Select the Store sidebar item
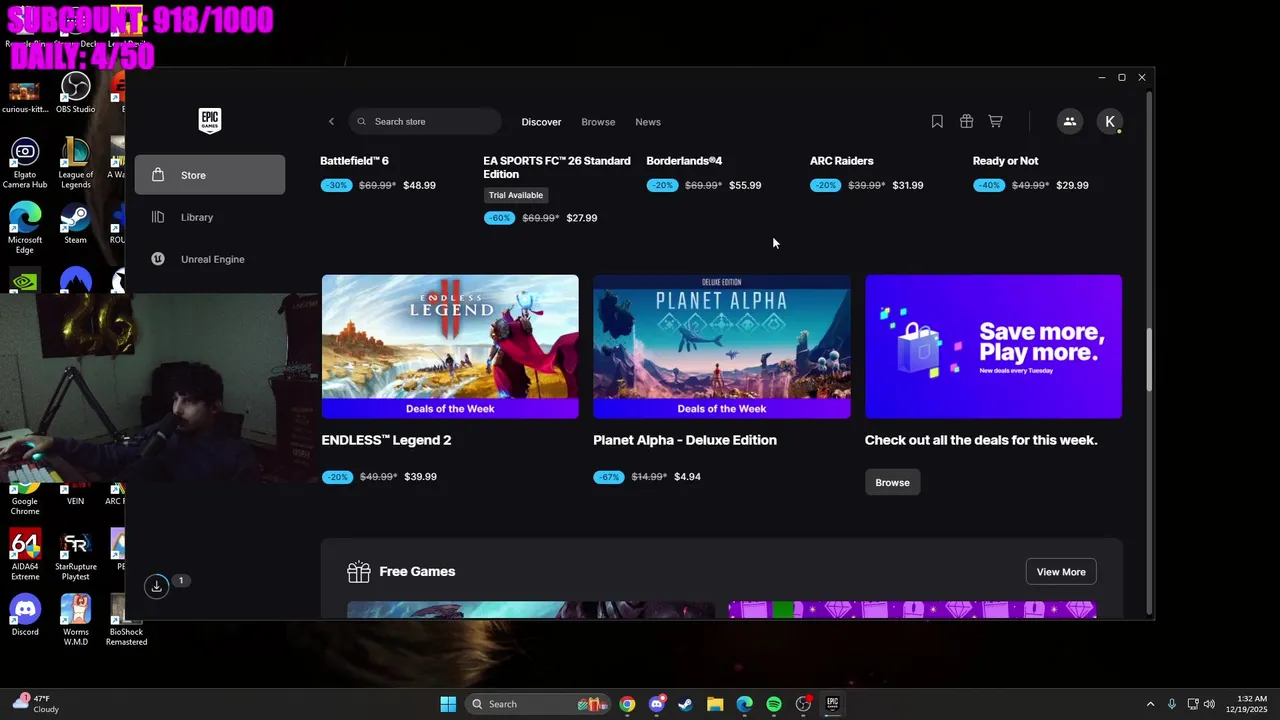Screen dimensions: 1280x720 point(210,175)
